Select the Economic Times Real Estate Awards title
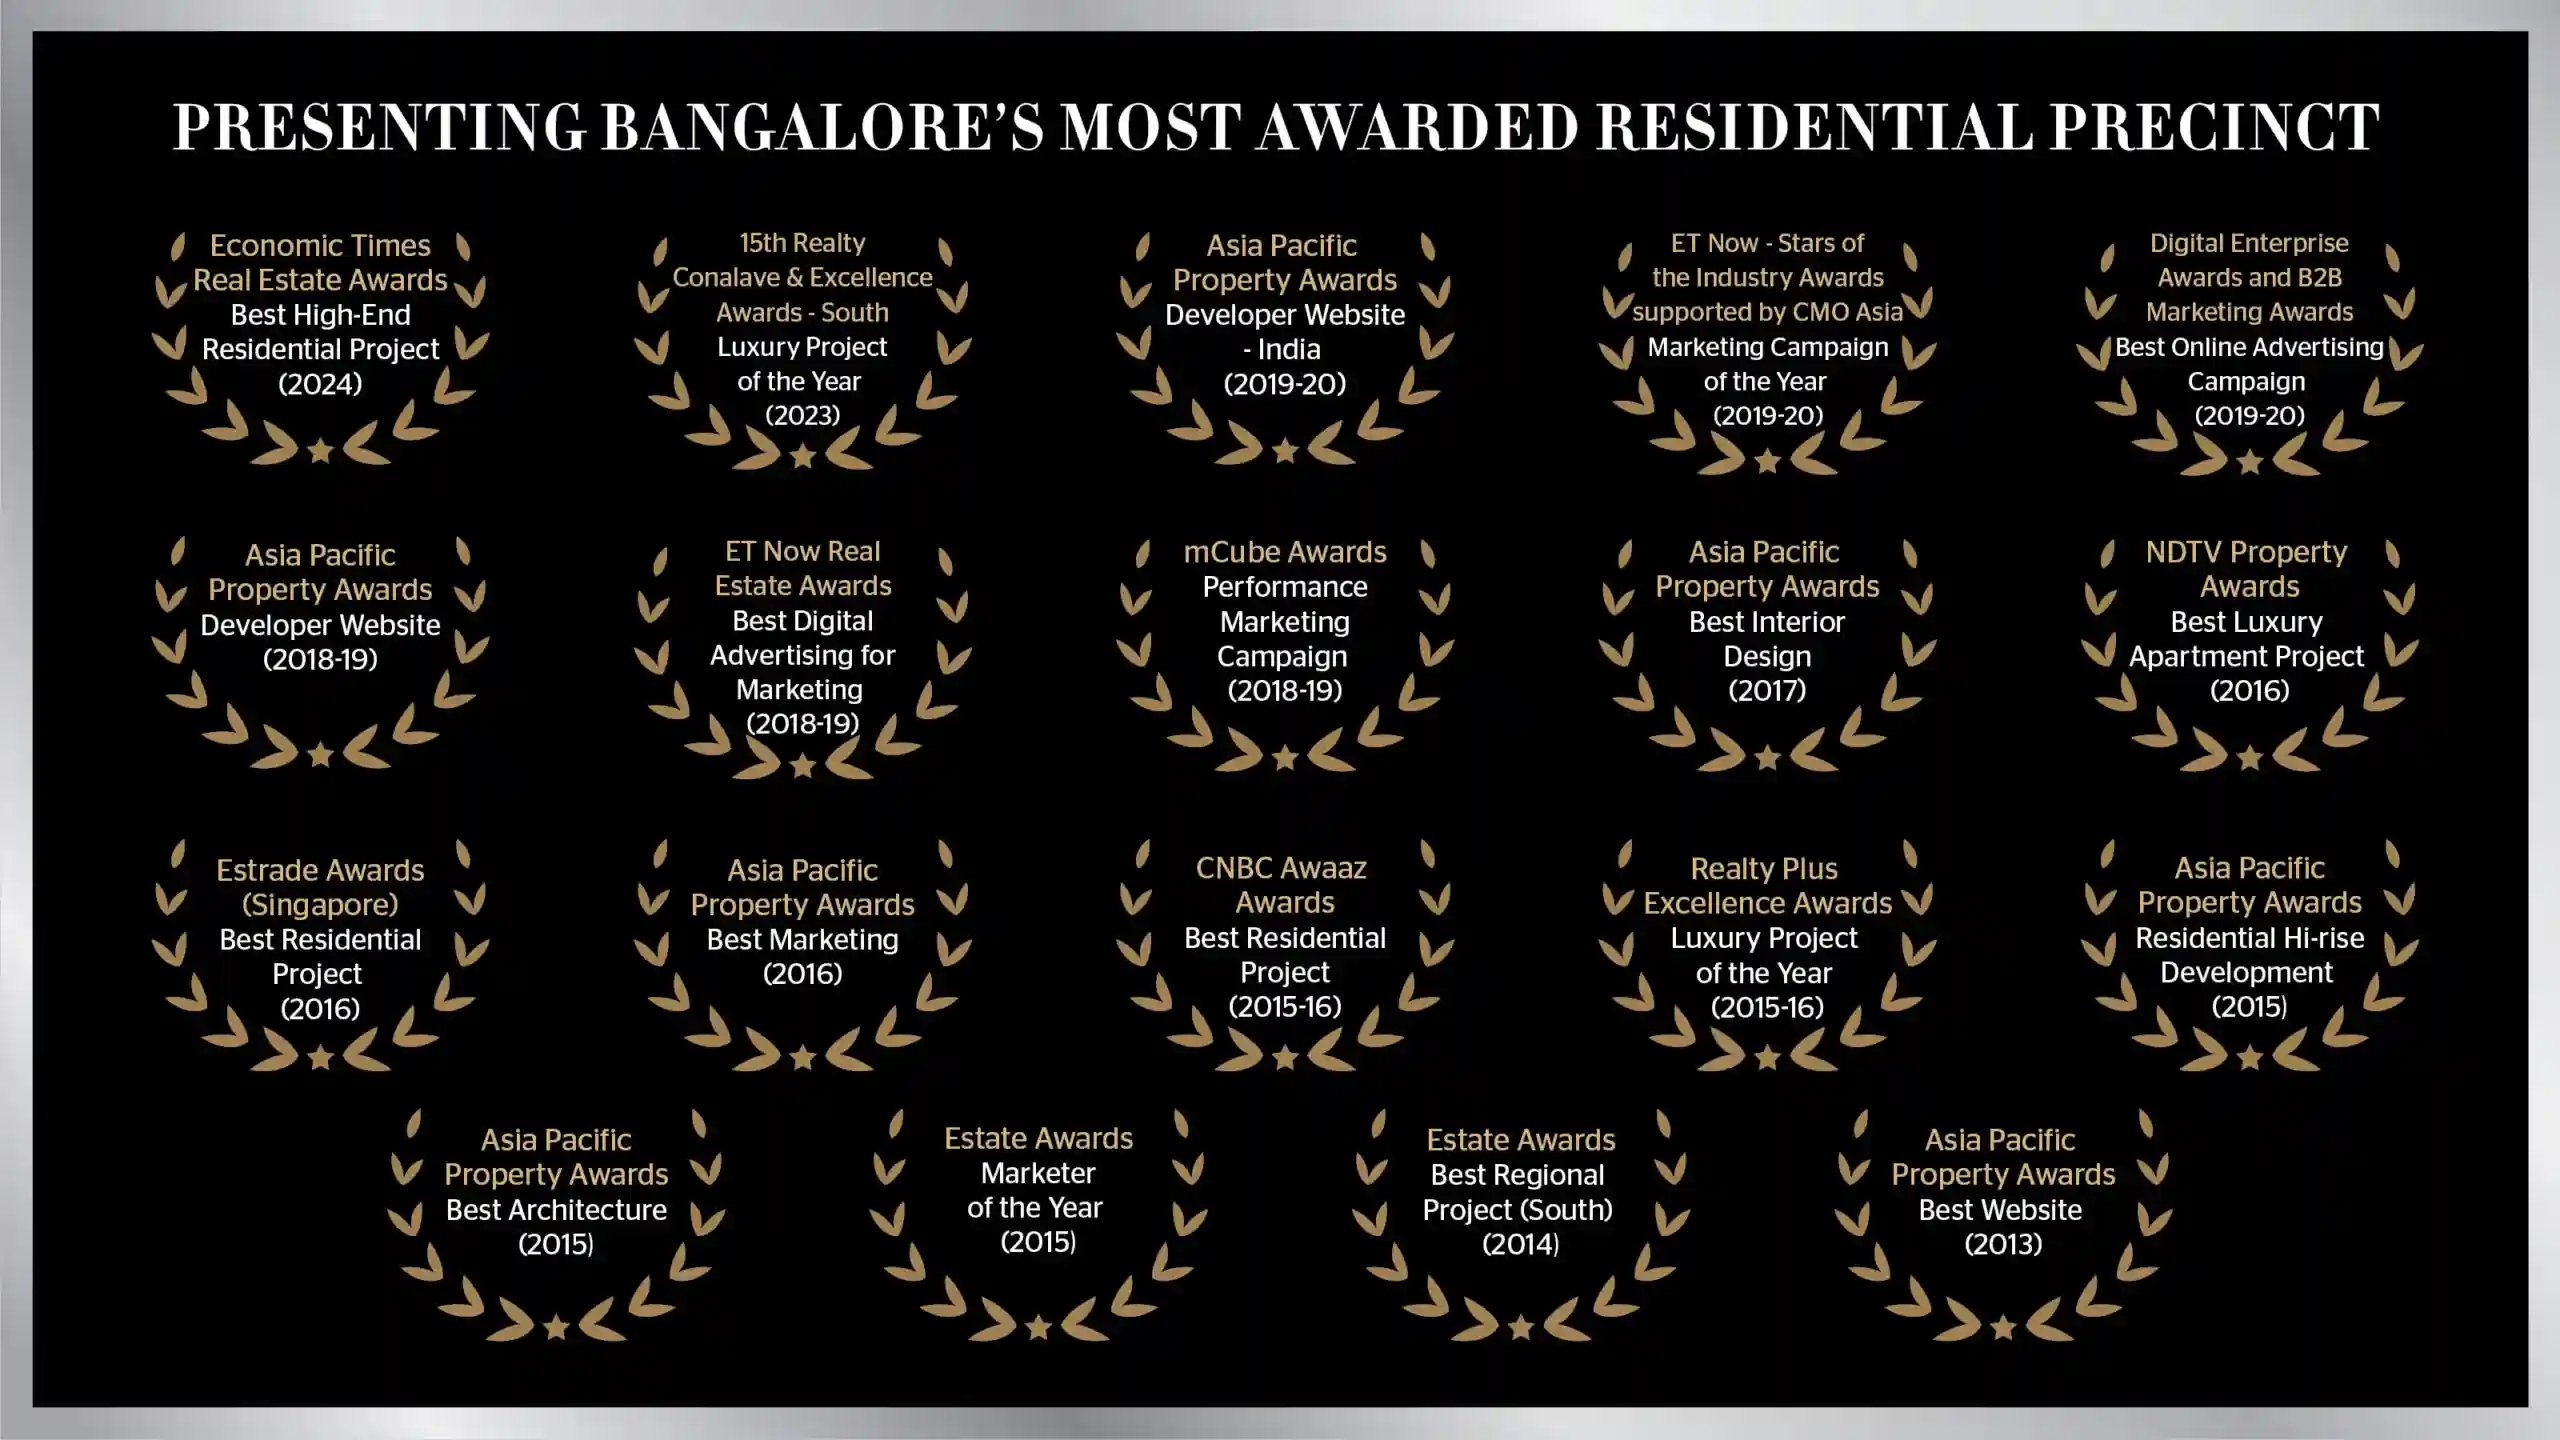 [320, 263]
